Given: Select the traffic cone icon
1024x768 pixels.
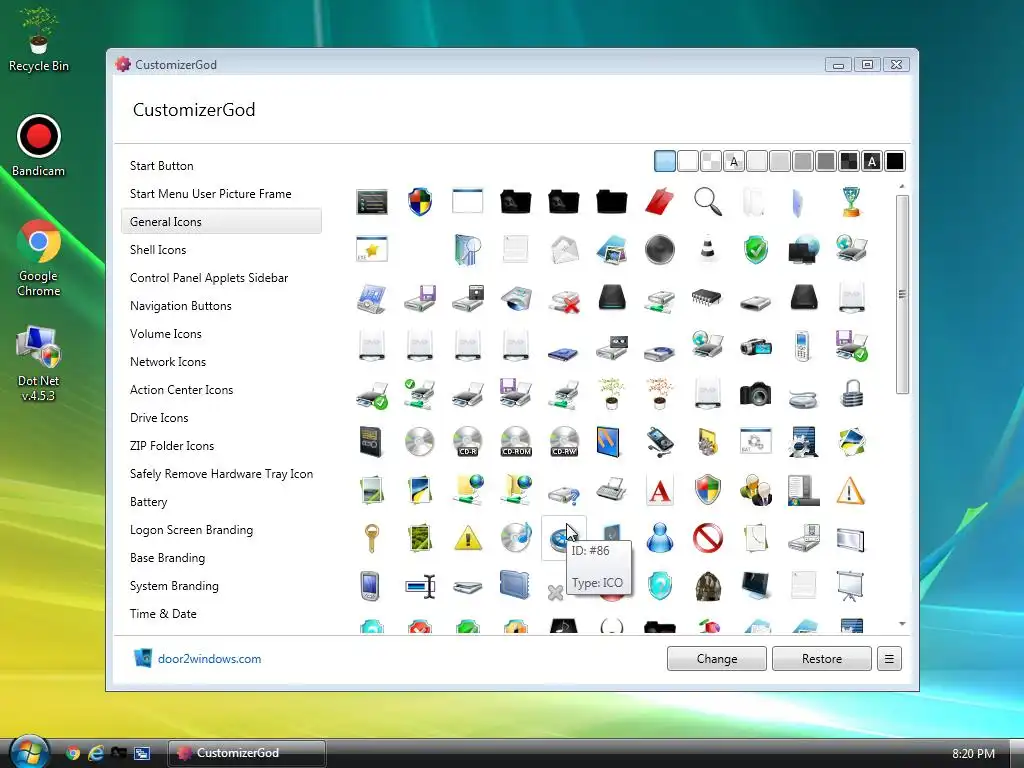Looking at the screenshot, I should (708, 249).
